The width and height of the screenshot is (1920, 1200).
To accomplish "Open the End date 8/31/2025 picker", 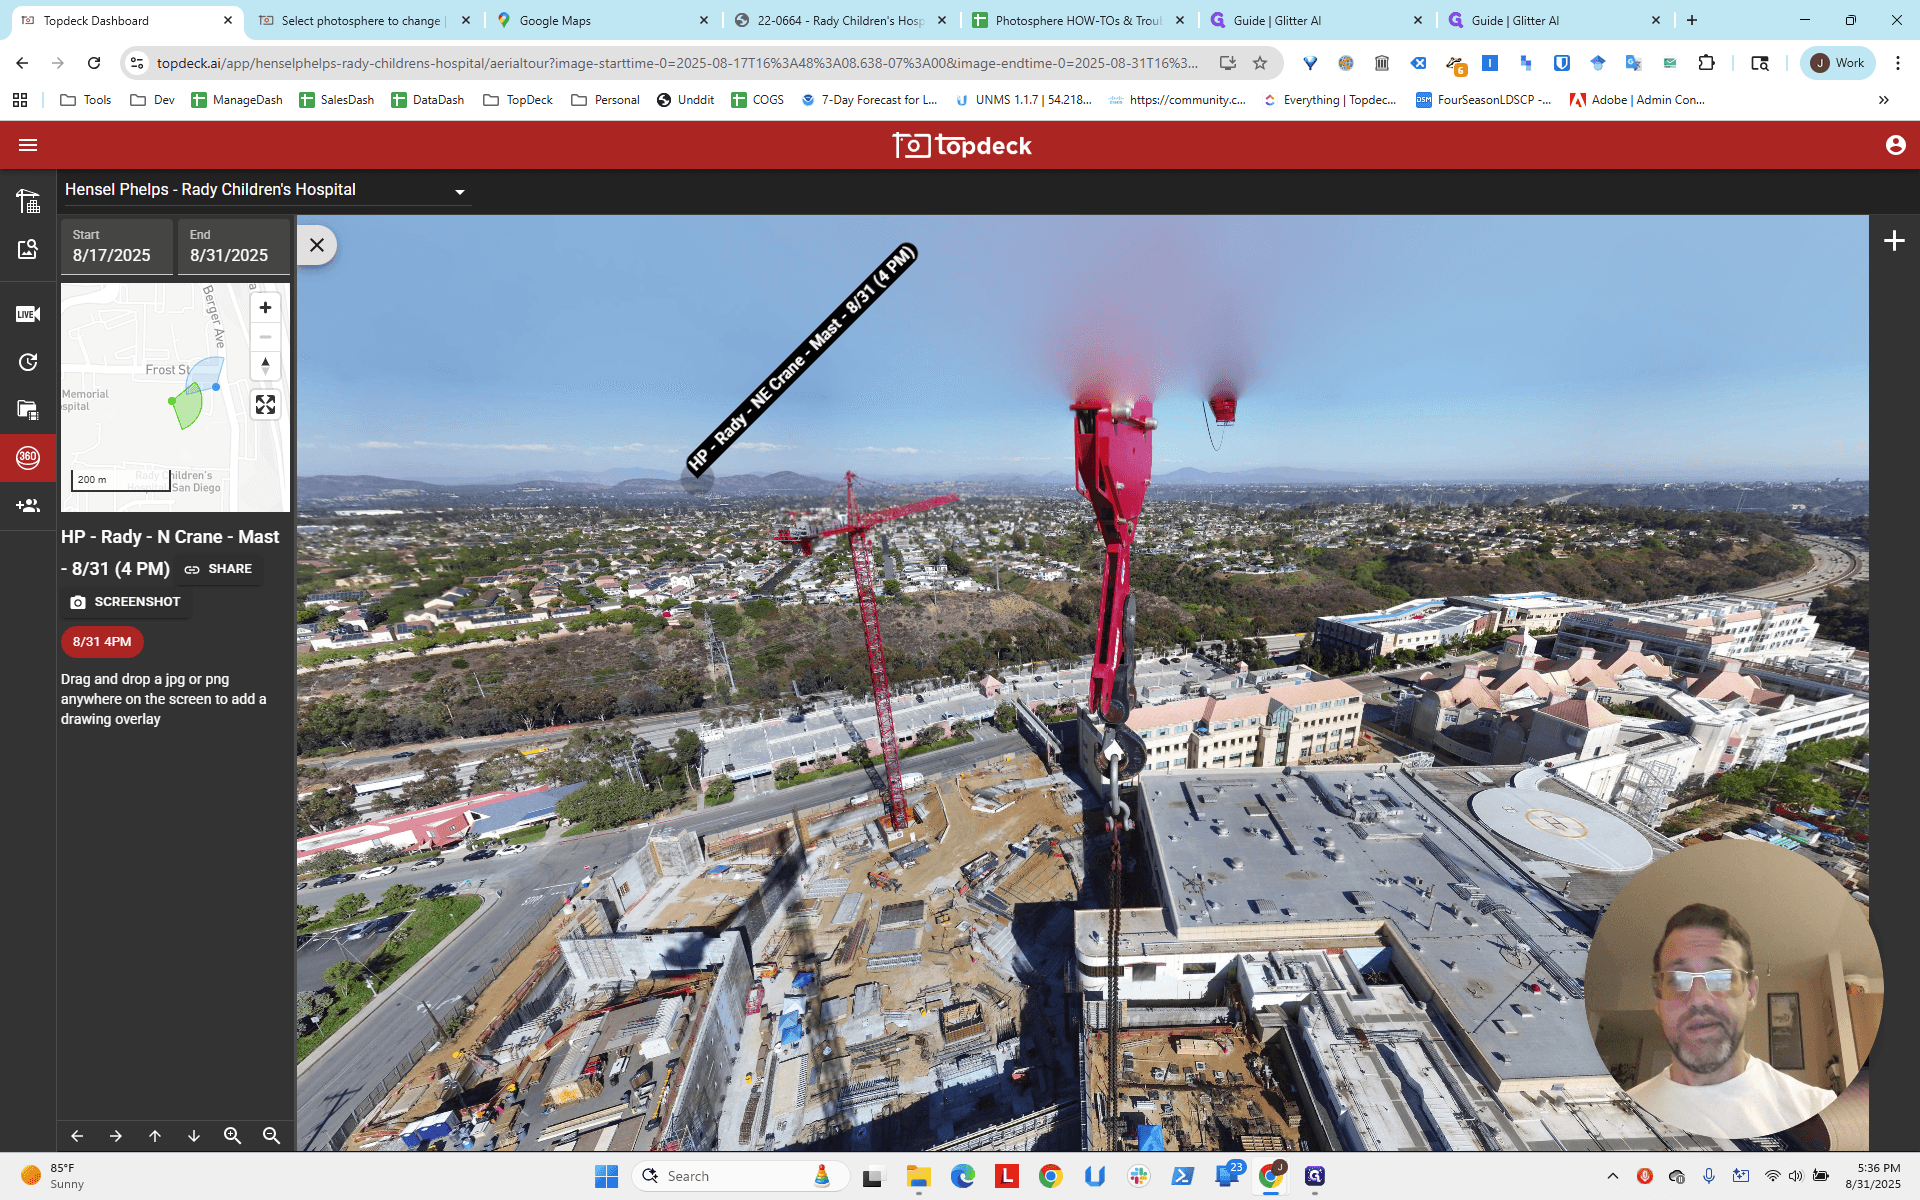I will tap(234, 246).
